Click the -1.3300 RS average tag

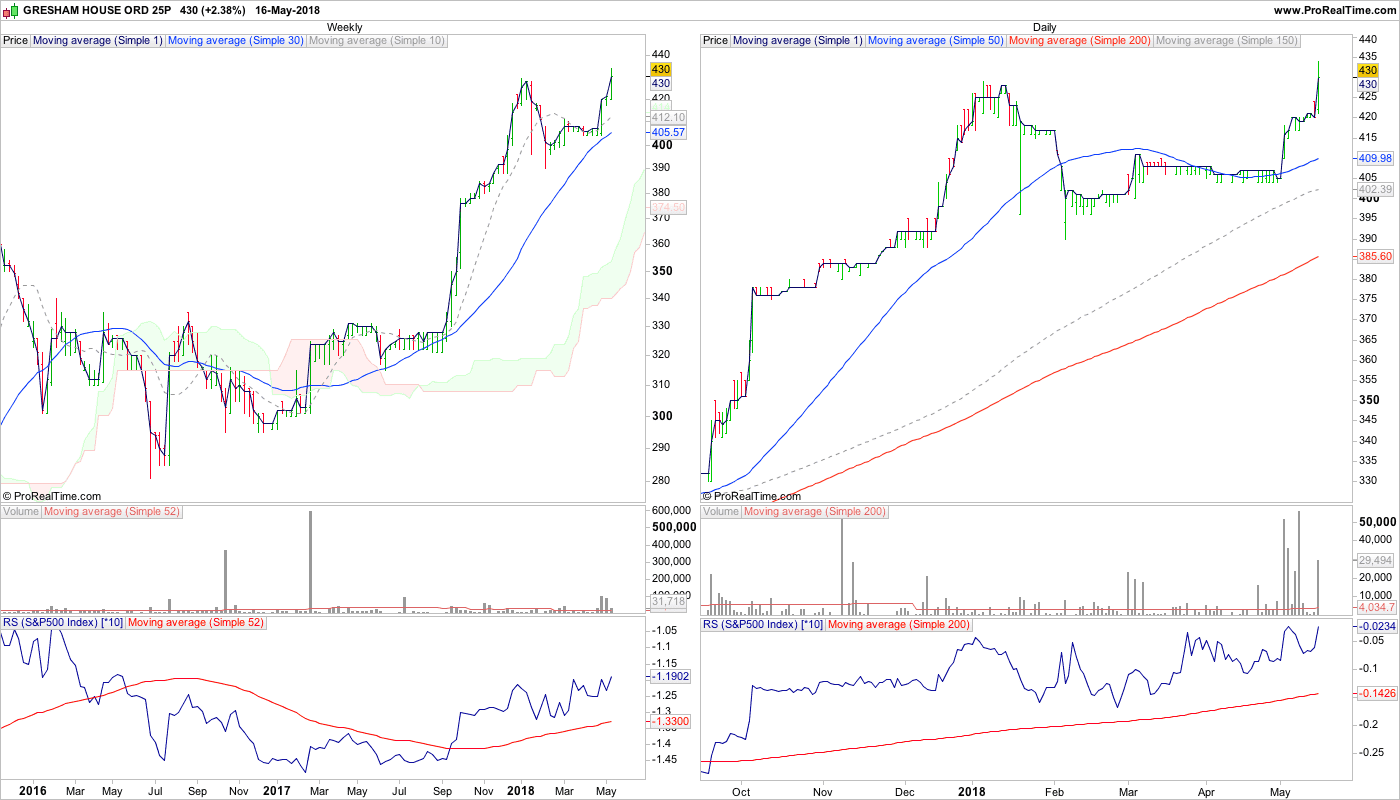pos(670,721)
